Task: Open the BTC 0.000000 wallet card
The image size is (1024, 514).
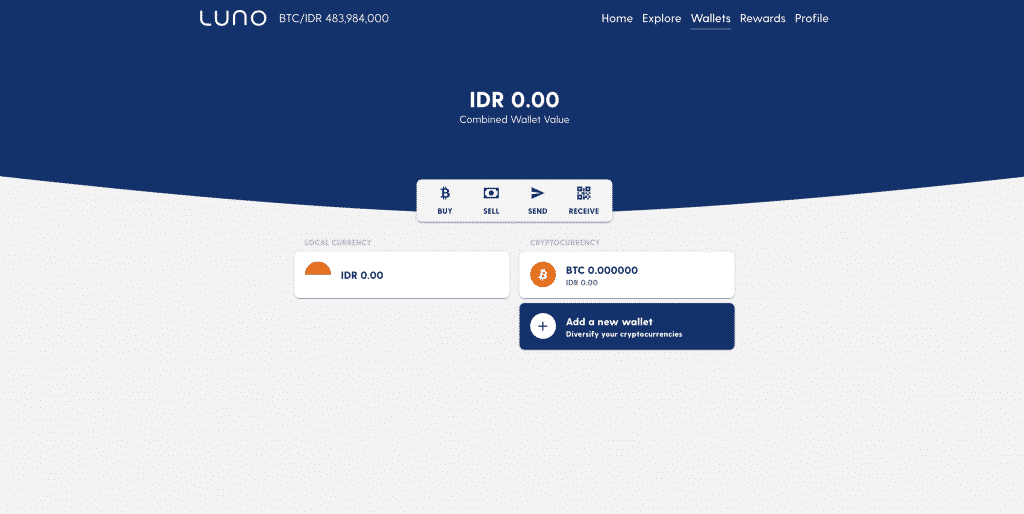Action: pyautogui.click(x=627, y=275)
